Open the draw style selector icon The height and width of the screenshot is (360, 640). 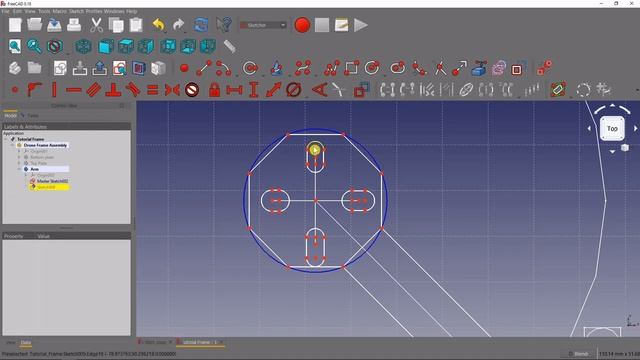(55, 46)
